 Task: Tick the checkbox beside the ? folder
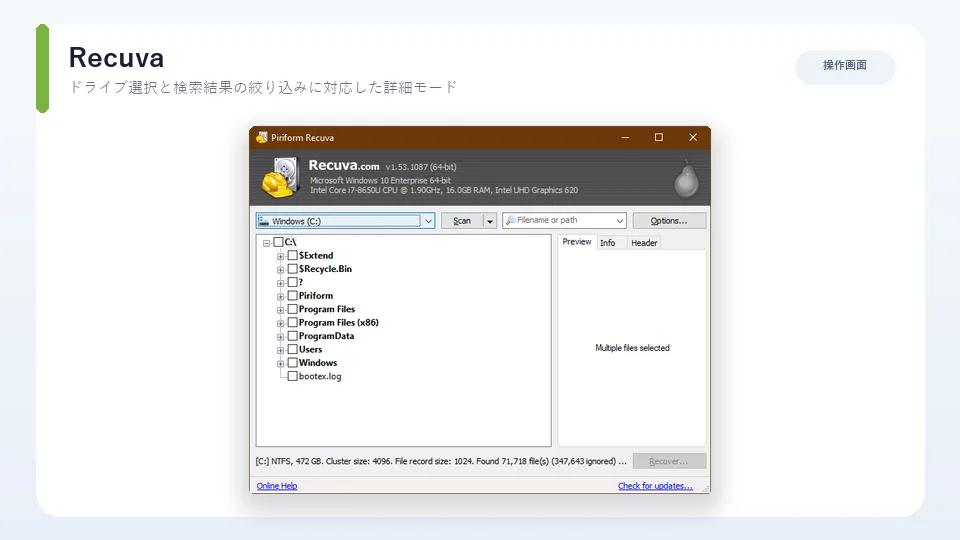(x=293, y=282)
